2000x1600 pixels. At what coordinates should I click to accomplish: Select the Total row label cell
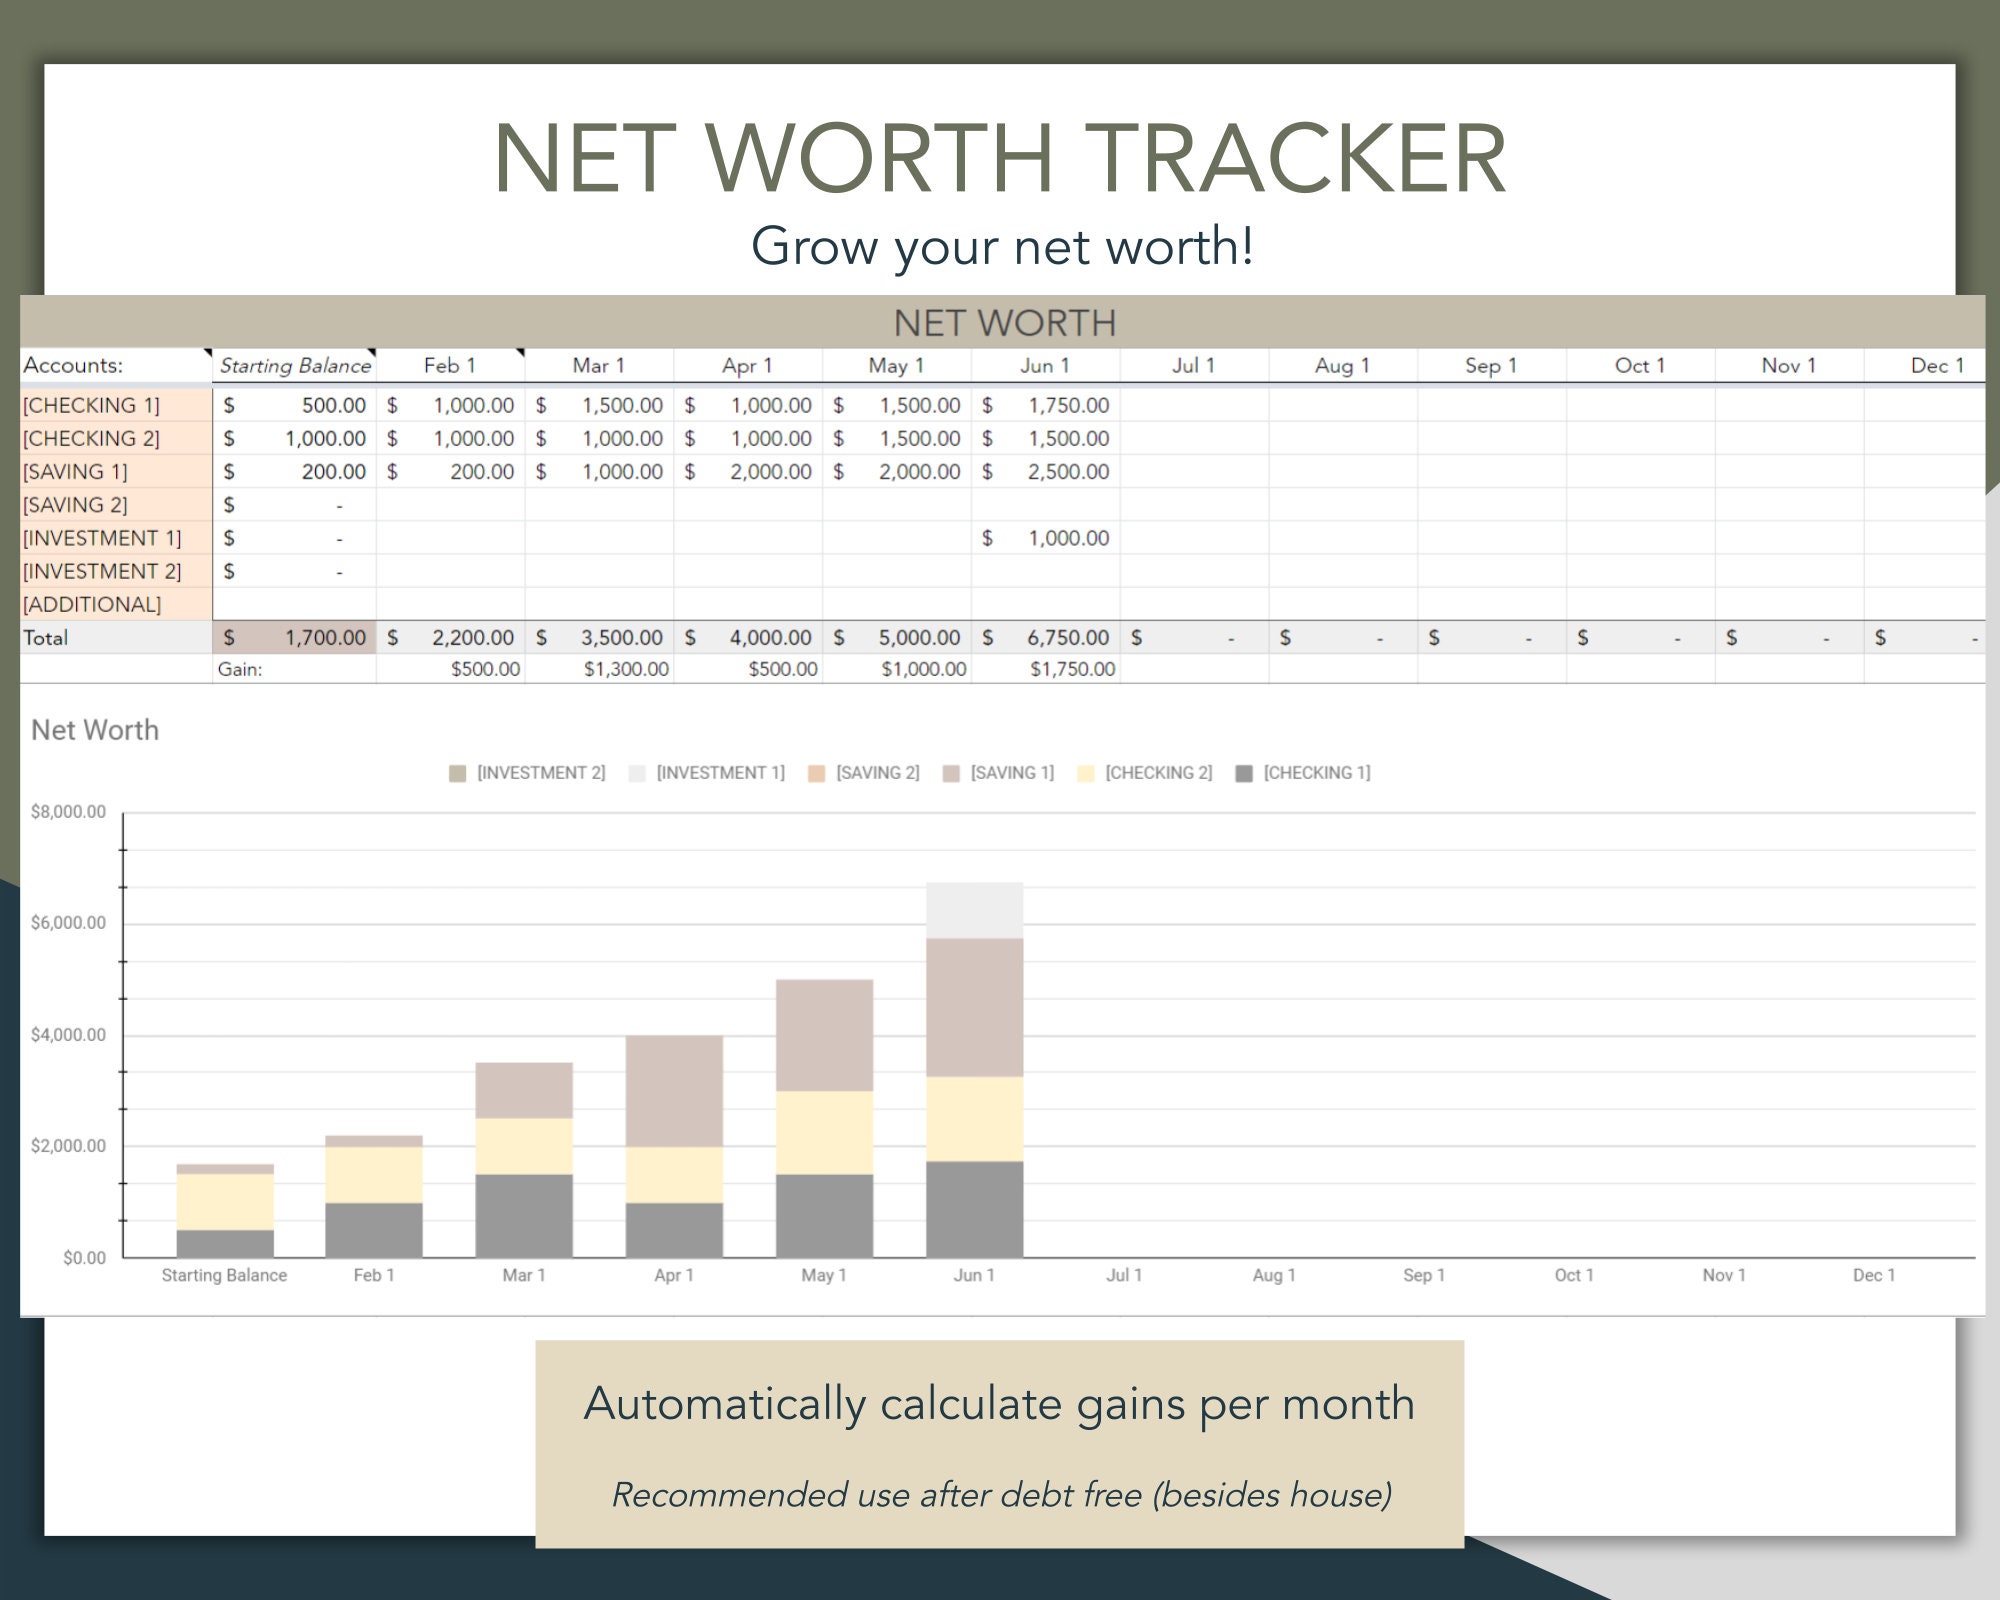116,637
